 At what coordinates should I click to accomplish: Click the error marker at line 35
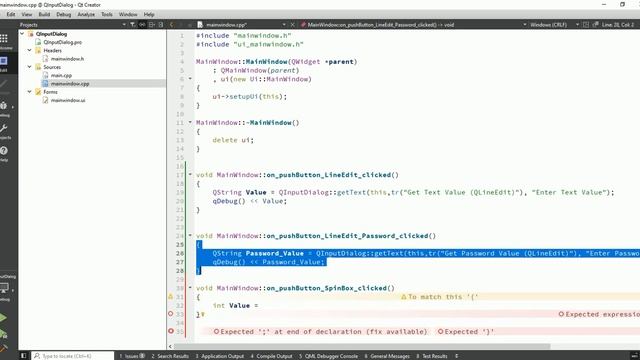171,331
